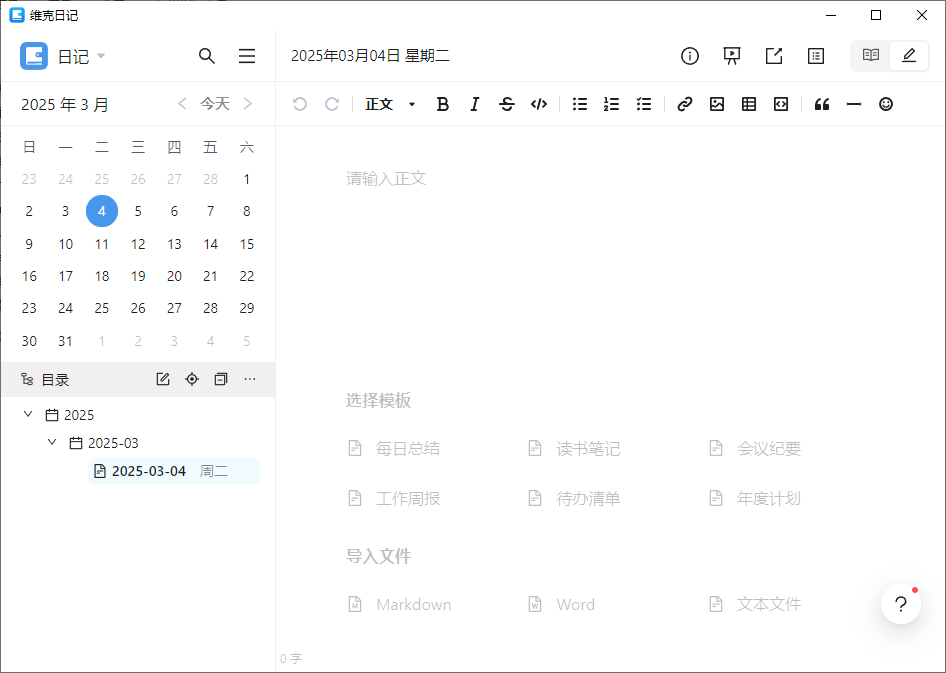The width and height of the screenshot is (946, 673).
Task: Insert a table using toolbar icon
Action: pyautogui.click(x=749, y=104)
